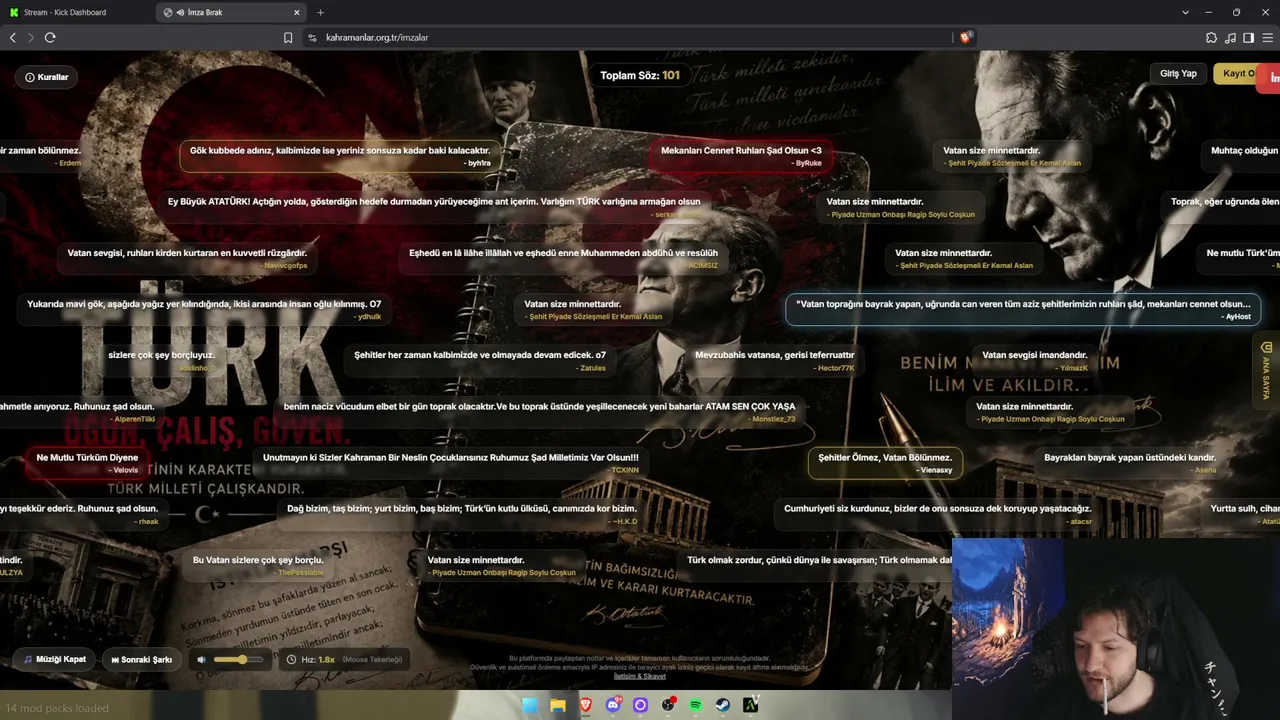Click the 'Bayrakları bayrak yapan' Asena signature
This screenshot has height=720, width=1280.
click(1130, 463)
